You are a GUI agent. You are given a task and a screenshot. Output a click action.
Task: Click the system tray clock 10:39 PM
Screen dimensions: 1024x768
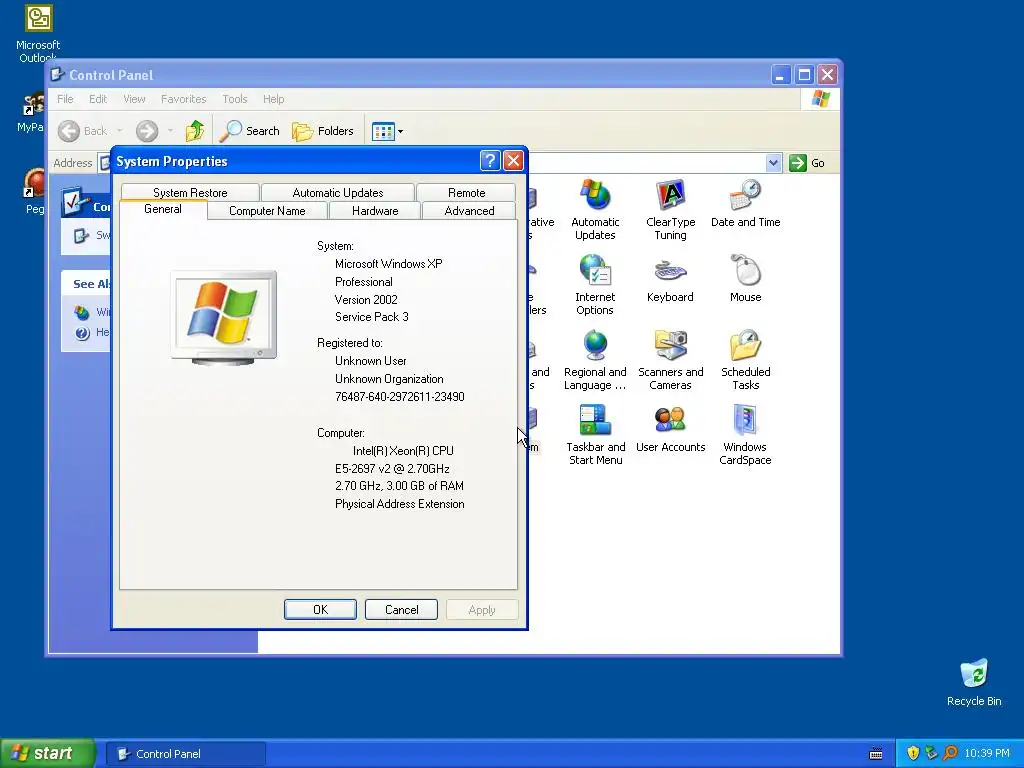click(987, 754)
